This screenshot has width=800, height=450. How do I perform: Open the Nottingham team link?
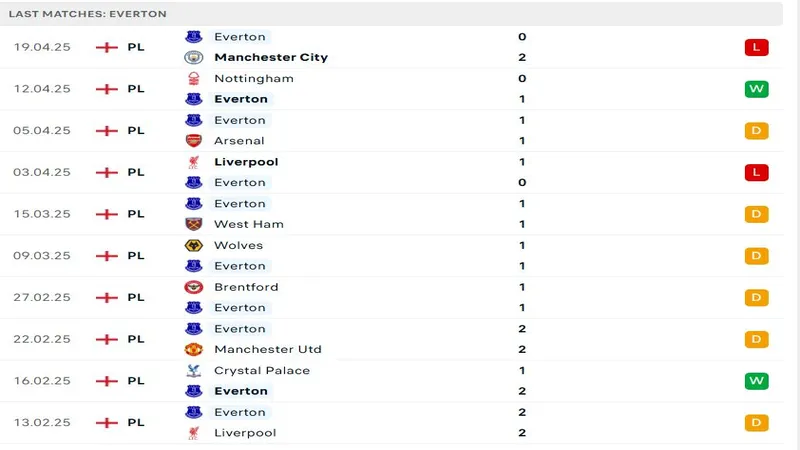coord(254,78)
